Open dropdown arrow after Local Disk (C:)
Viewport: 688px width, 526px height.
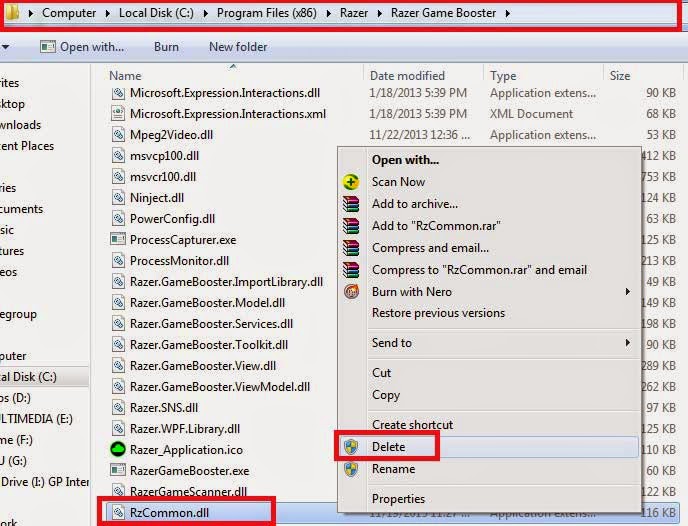coord(205,13)
